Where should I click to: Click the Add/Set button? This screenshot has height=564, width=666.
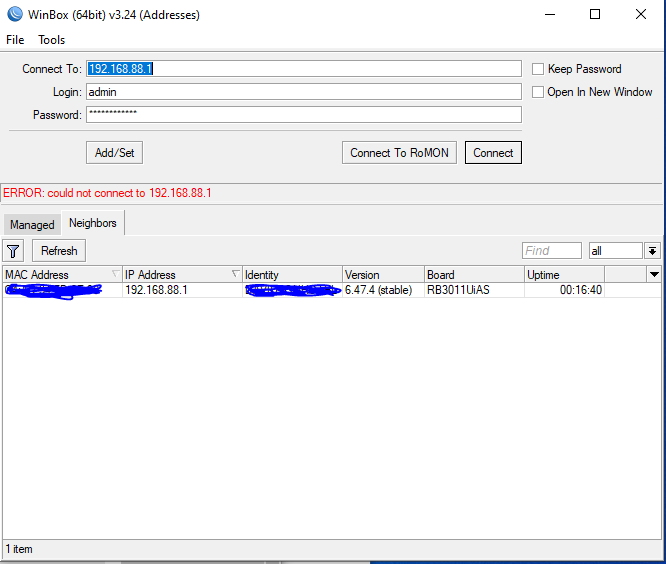tap(114, 152)
